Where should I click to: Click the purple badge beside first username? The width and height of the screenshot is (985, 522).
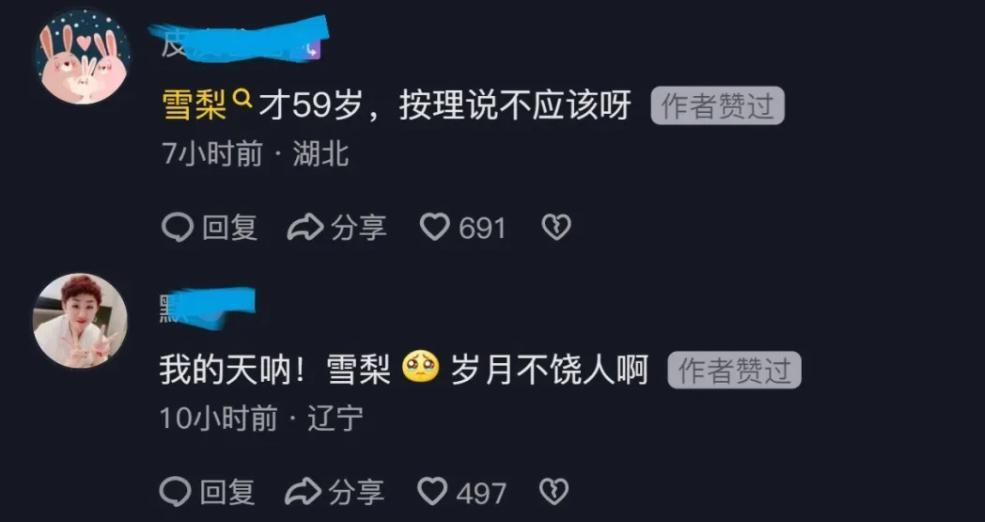coord(313,50)
